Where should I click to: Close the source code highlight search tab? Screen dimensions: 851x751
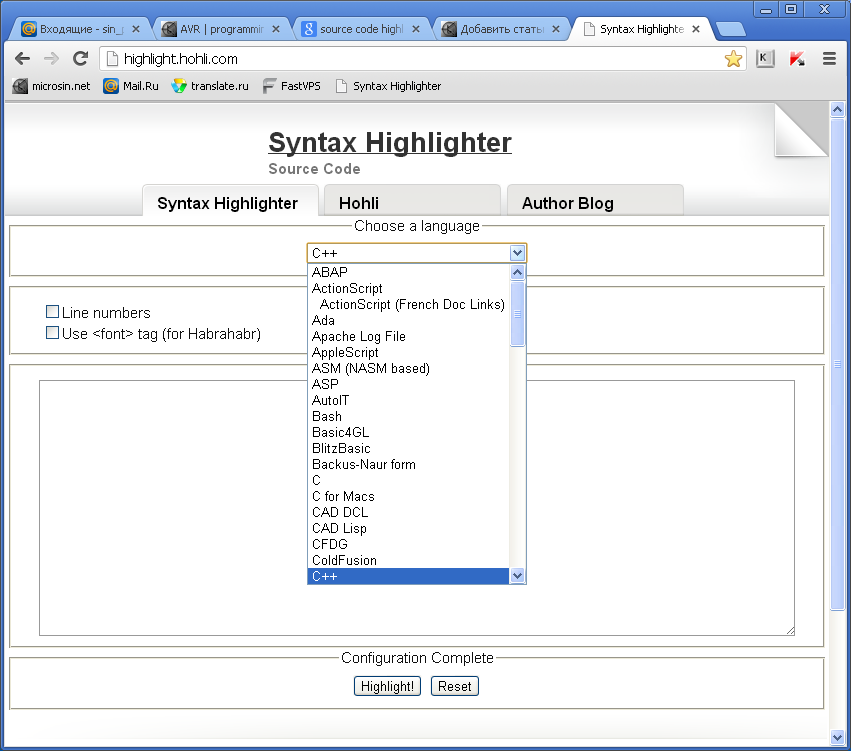[x=416, y=29]
